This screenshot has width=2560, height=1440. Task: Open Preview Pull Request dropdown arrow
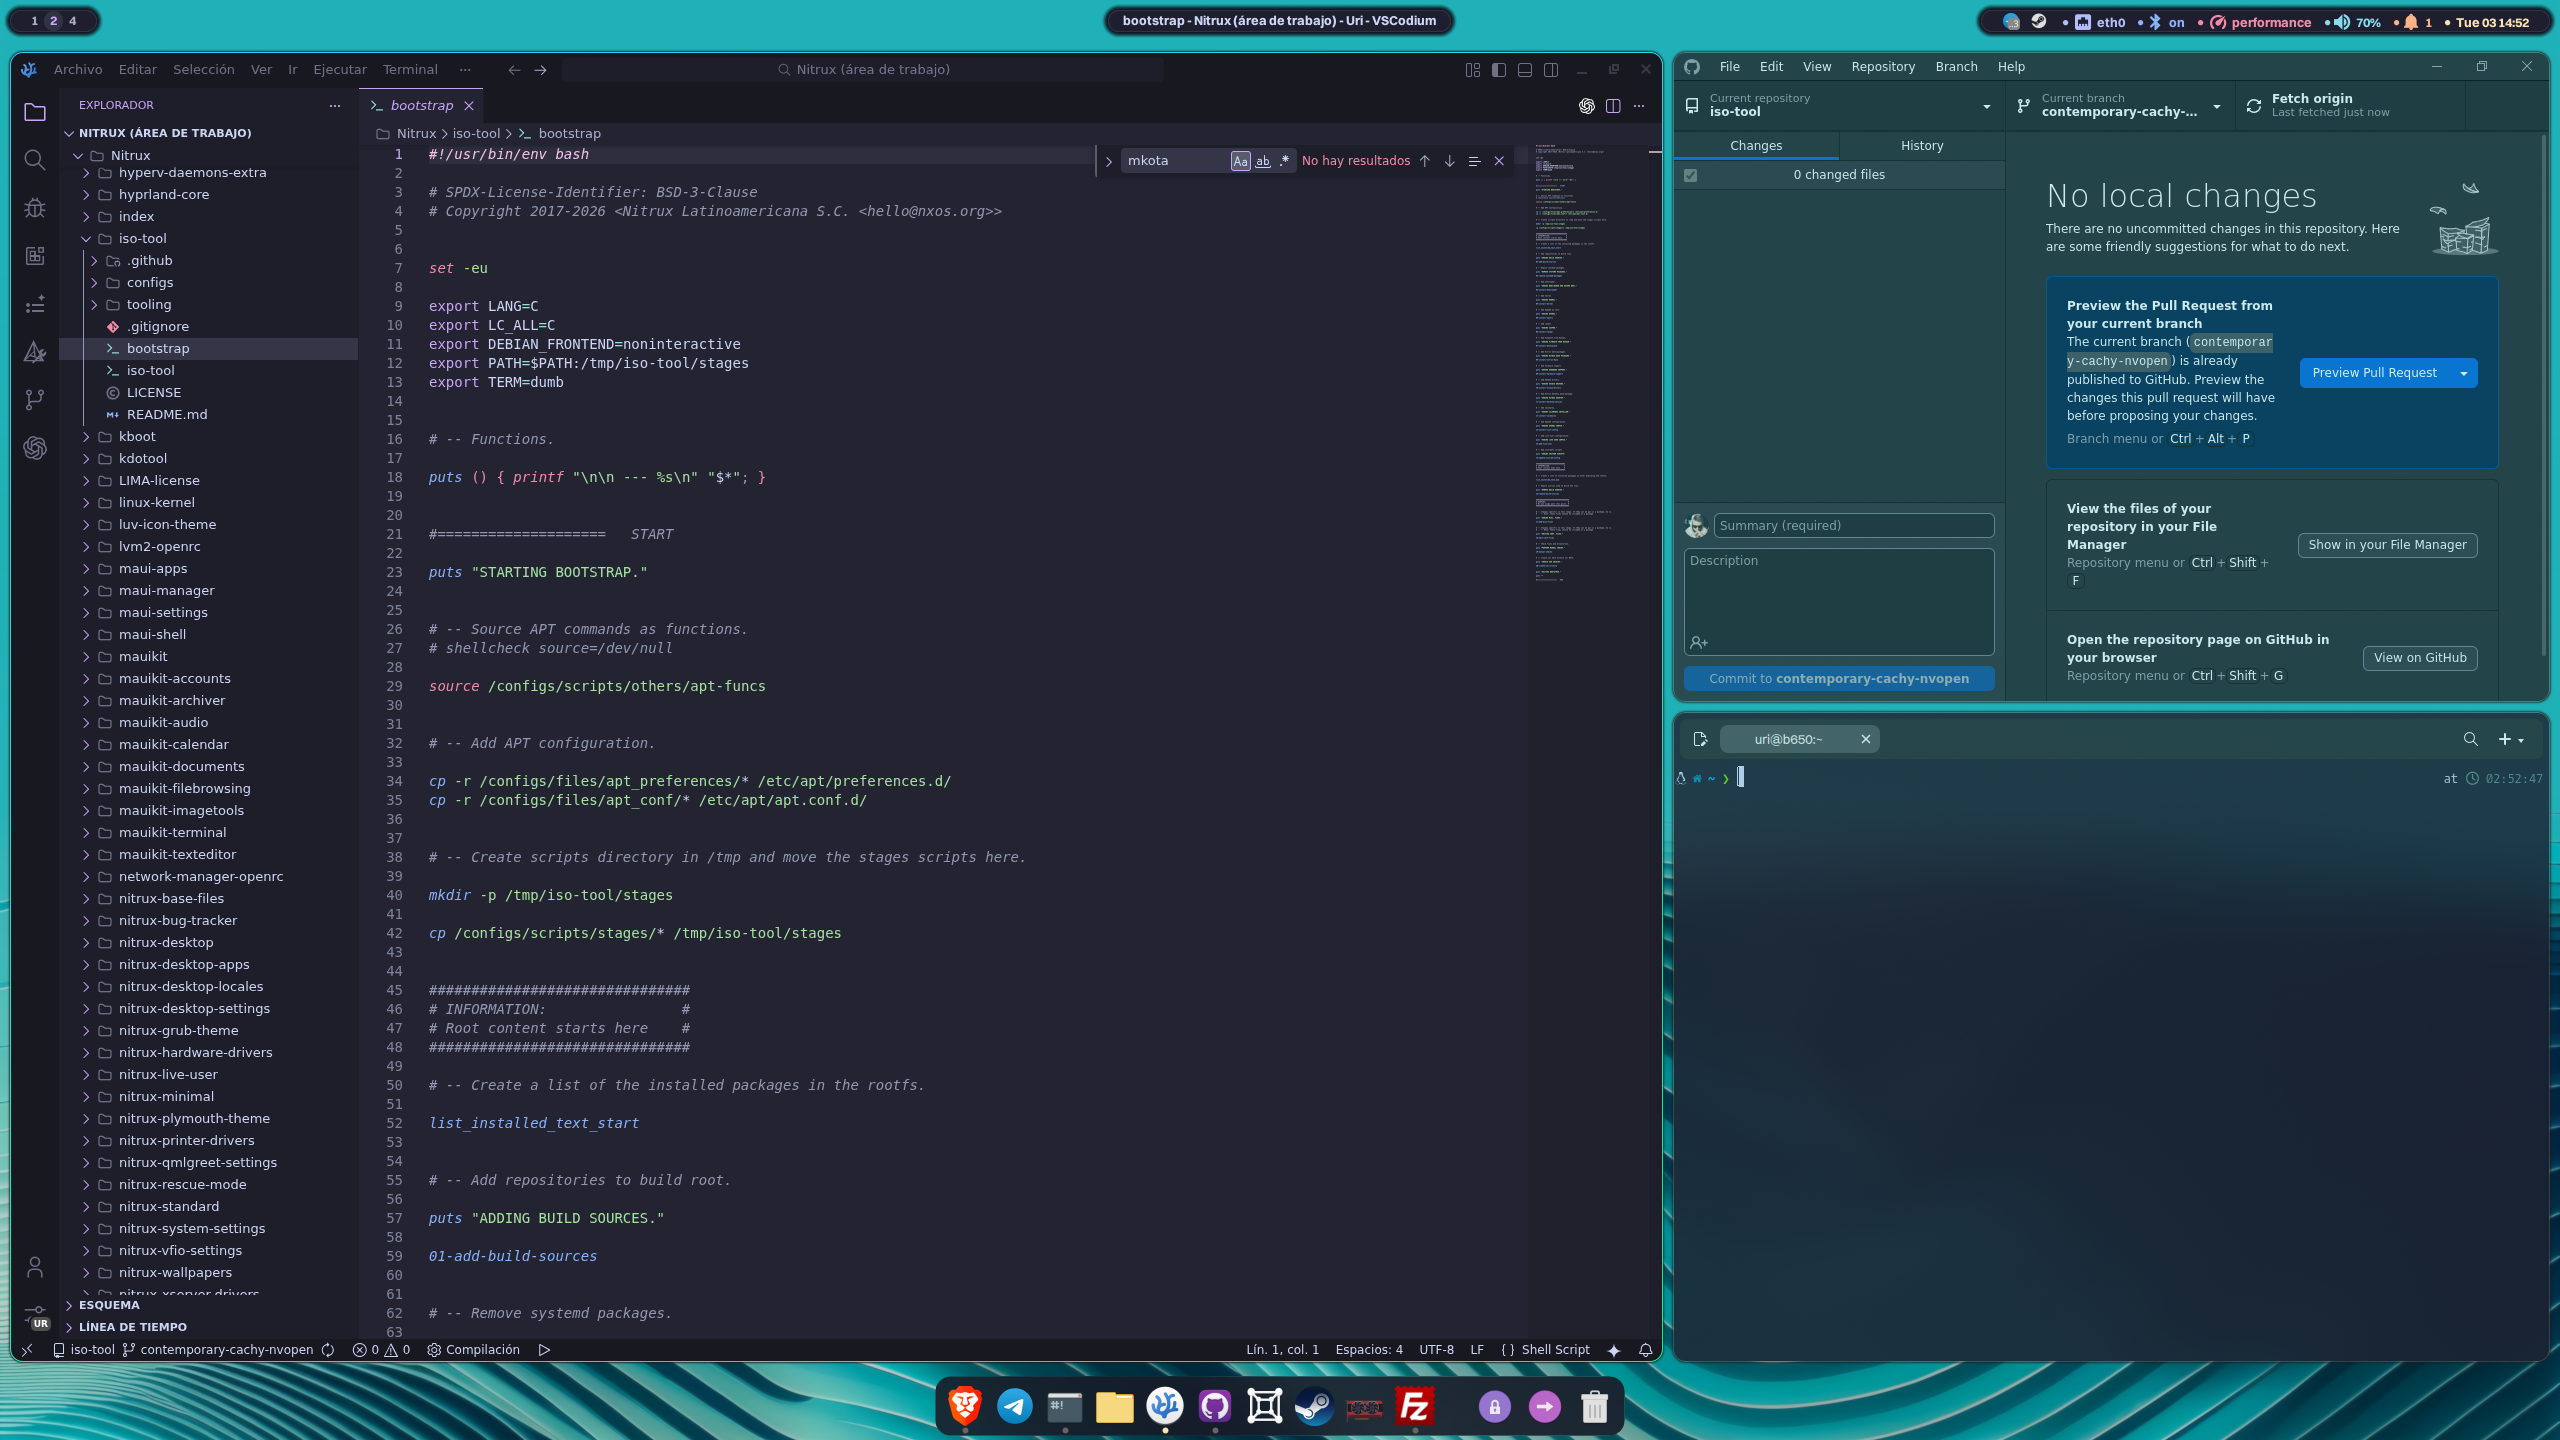coord(2464,373)
